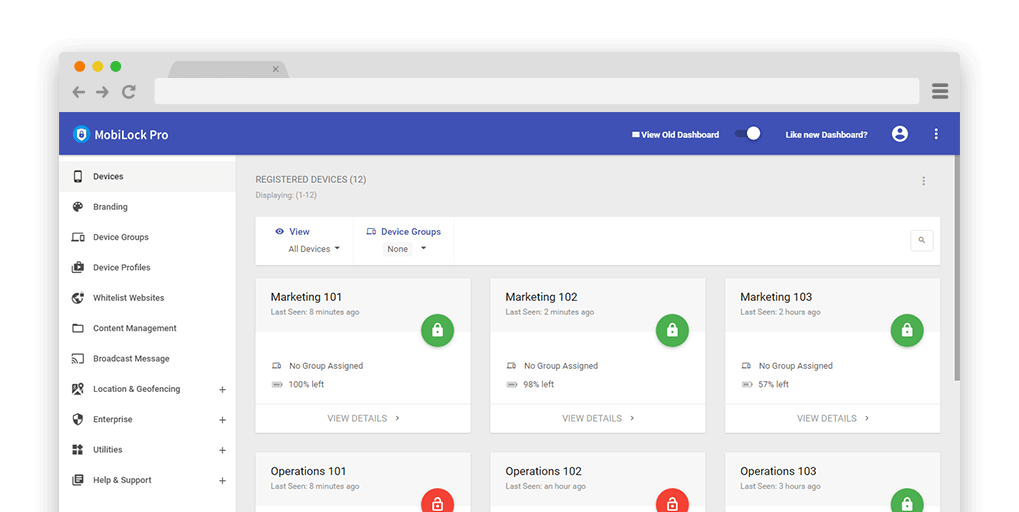
Task: Click the browser forward arrow
Action: coord(102,92)
